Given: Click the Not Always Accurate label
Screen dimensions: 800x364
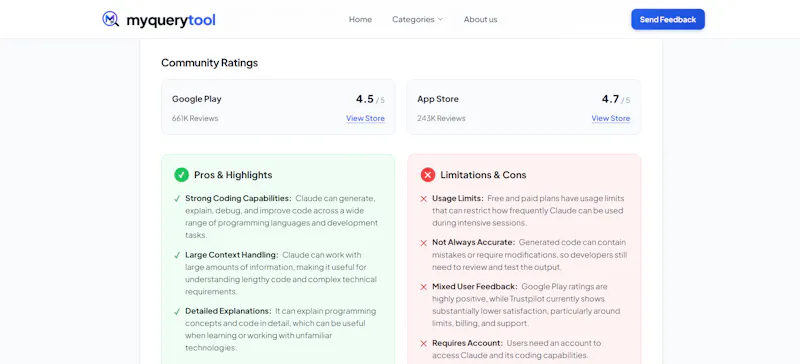Looking at the screenshot, I should [473, 242].
